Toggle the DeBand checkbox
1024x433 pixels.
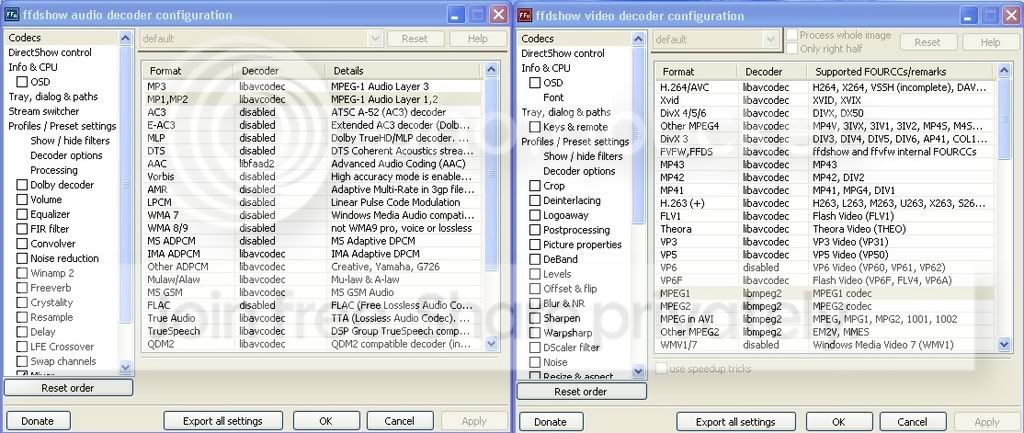[x=535, y=260]
